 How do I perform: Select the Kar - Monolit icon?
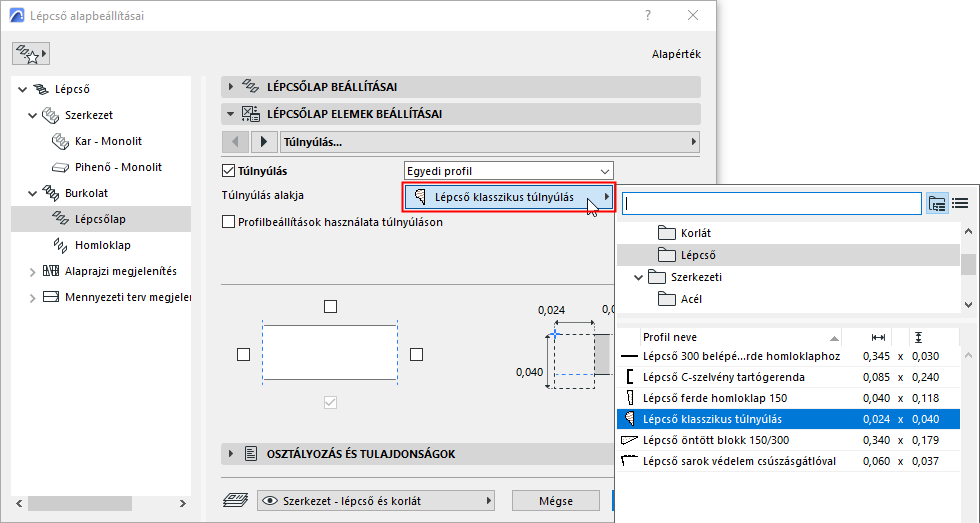[x=61, y=142]
